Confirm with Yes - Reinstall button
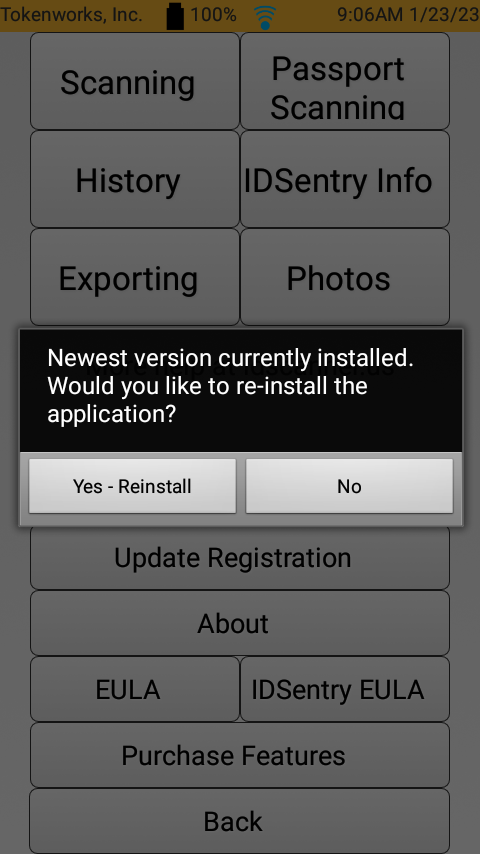Image resolution: width=480 pixels, height=854 pixels. [132, 486]
